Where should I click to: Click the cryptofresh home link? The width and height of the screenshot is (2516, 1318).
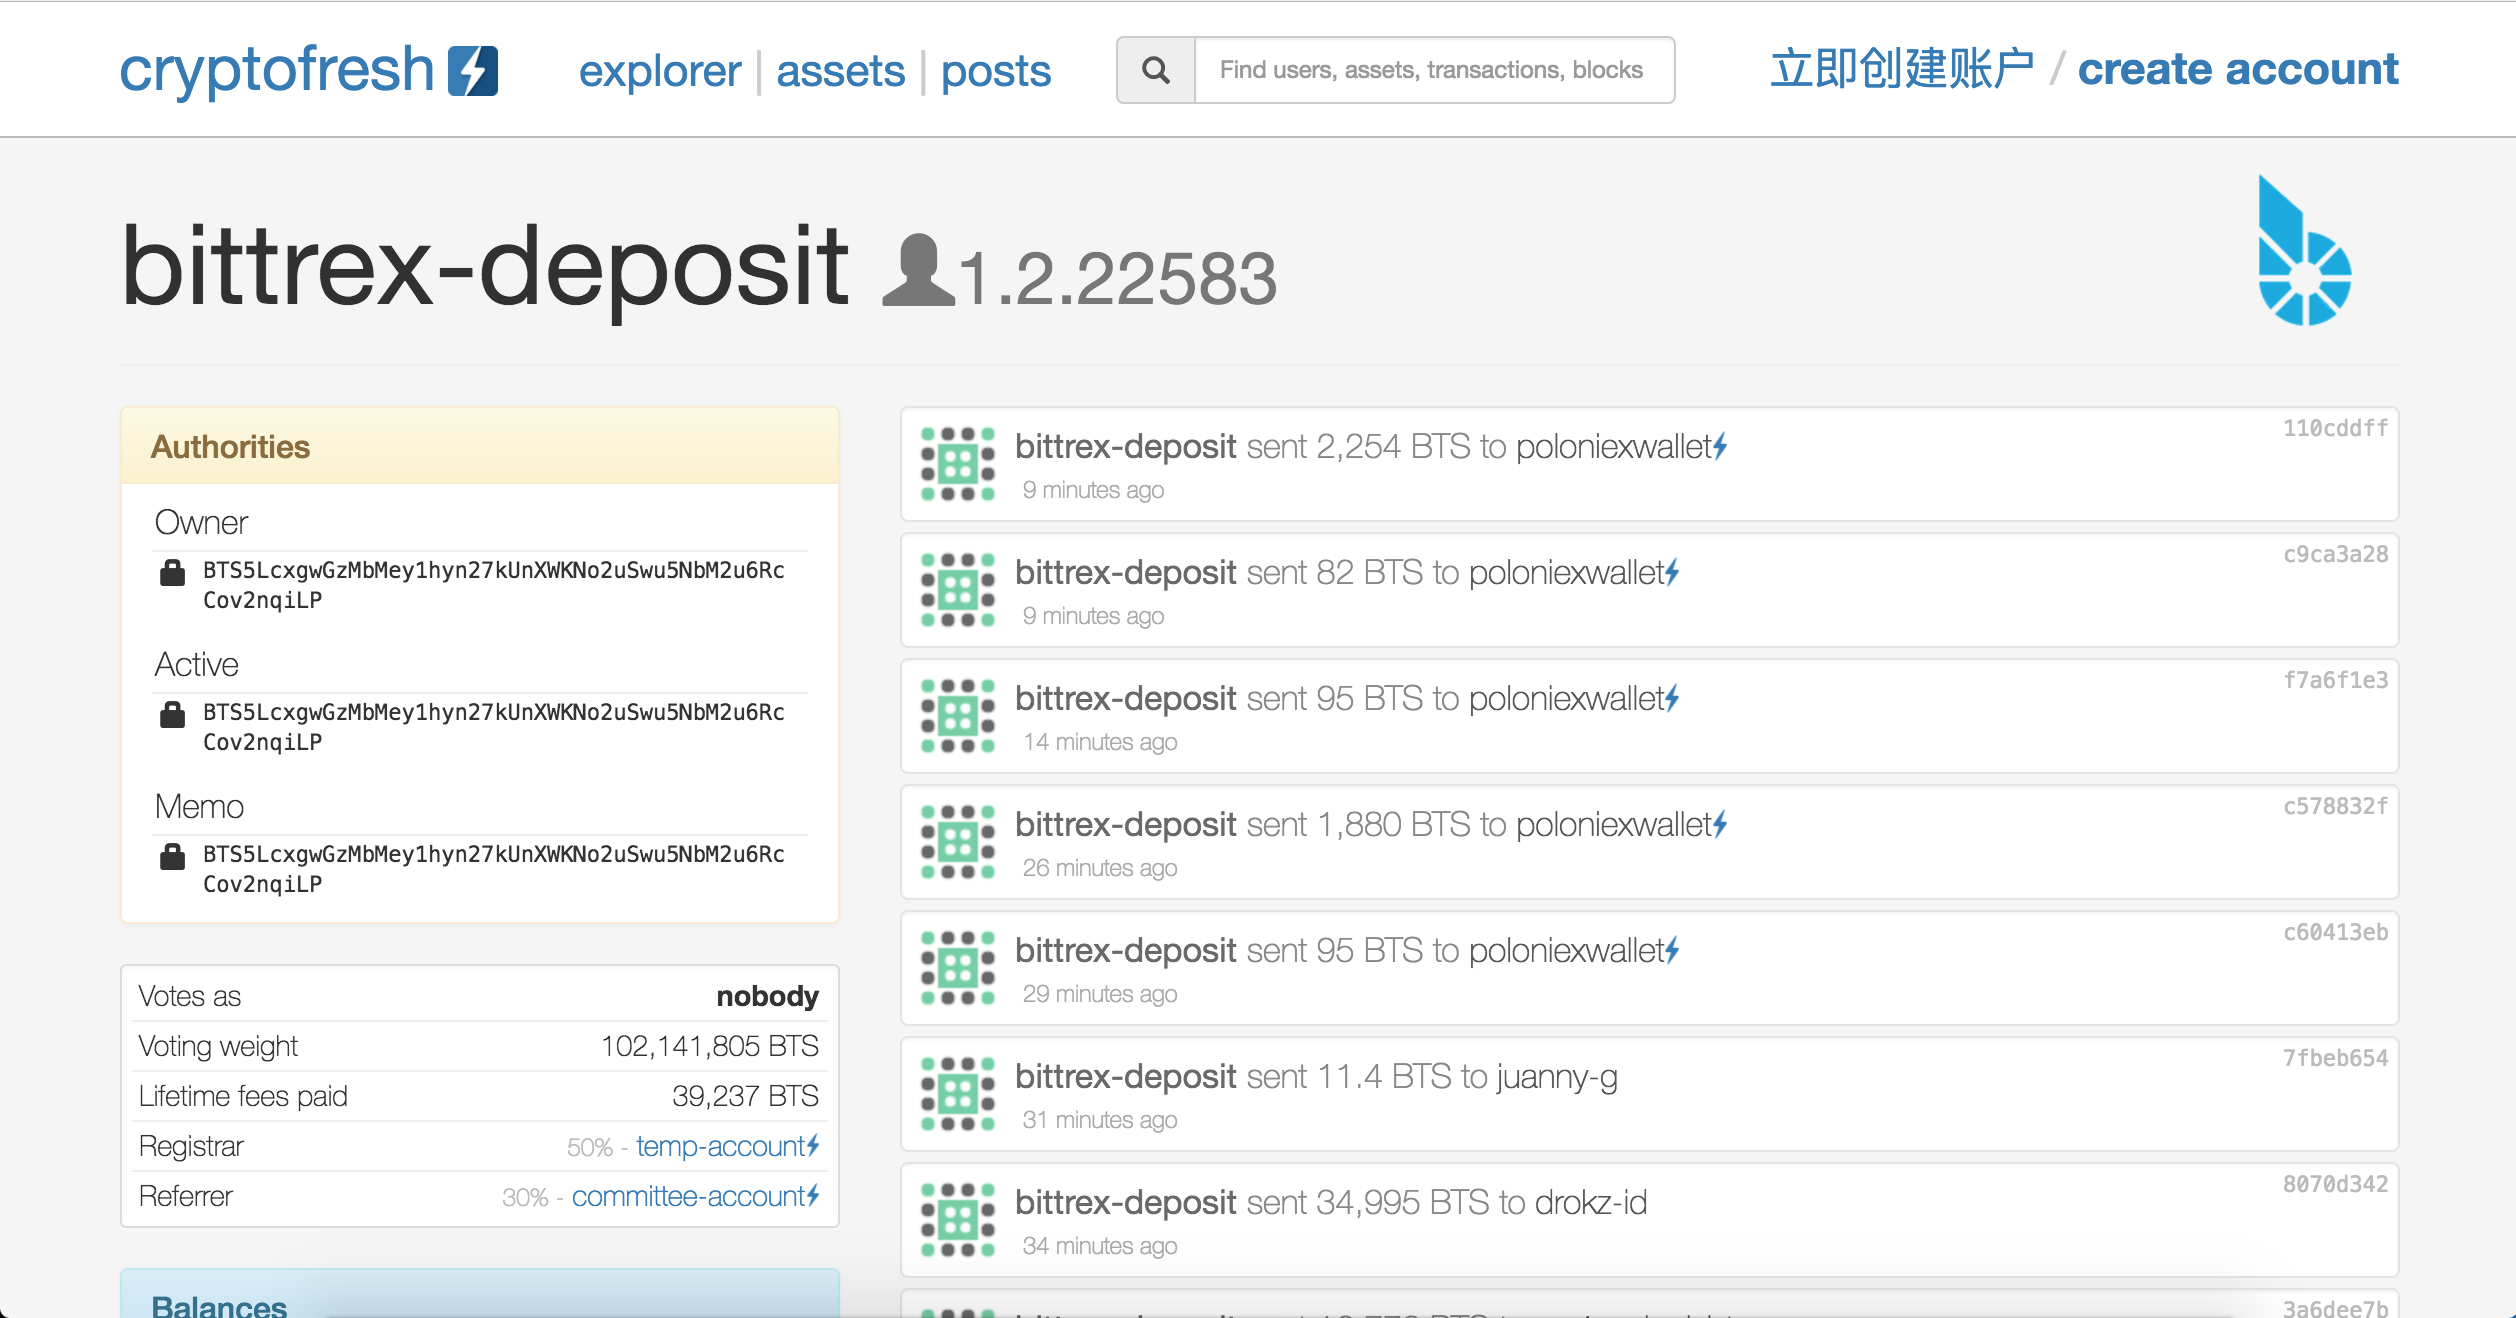tap(277, 70)
